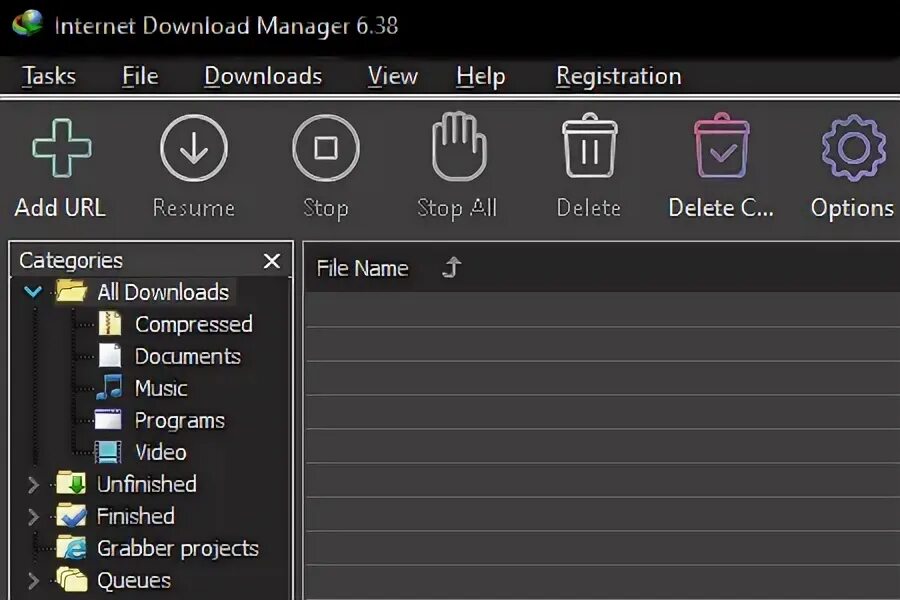Expand the Unfinished category
This screenshot has height=600, width=900.
click(x=33, y=485)
